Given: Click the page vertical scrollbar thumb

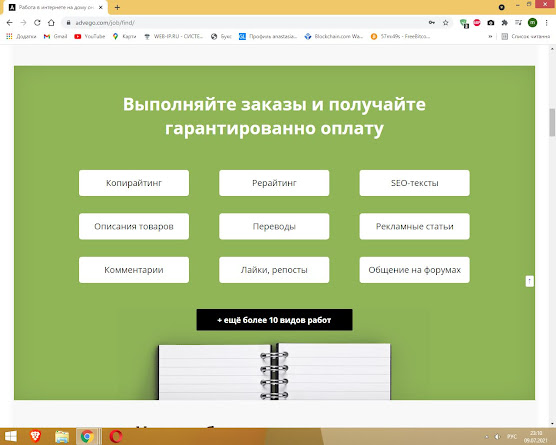Looking at the screenshot, I should coord(552,122).
